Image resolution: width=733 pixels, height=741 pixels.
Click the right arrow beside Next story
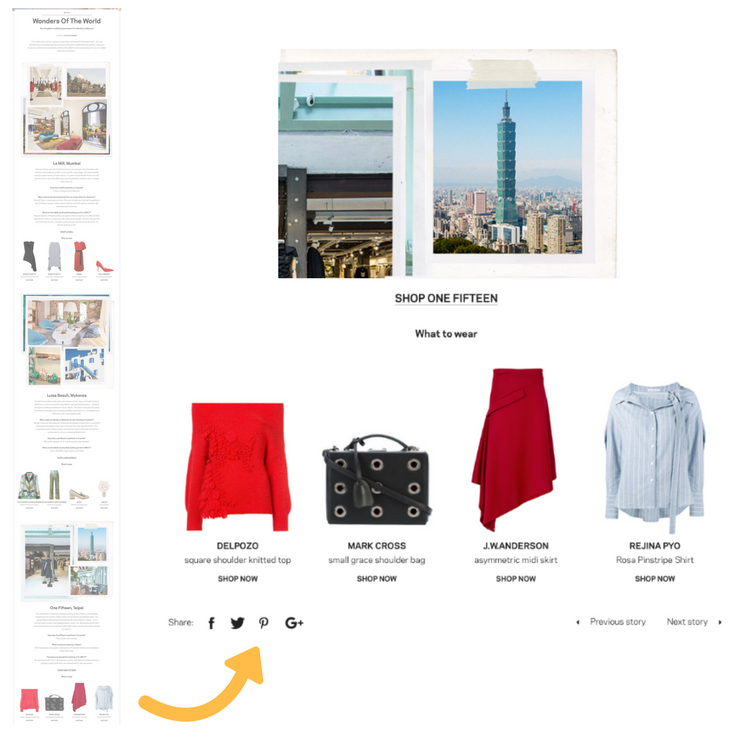(x=720, y=622)
